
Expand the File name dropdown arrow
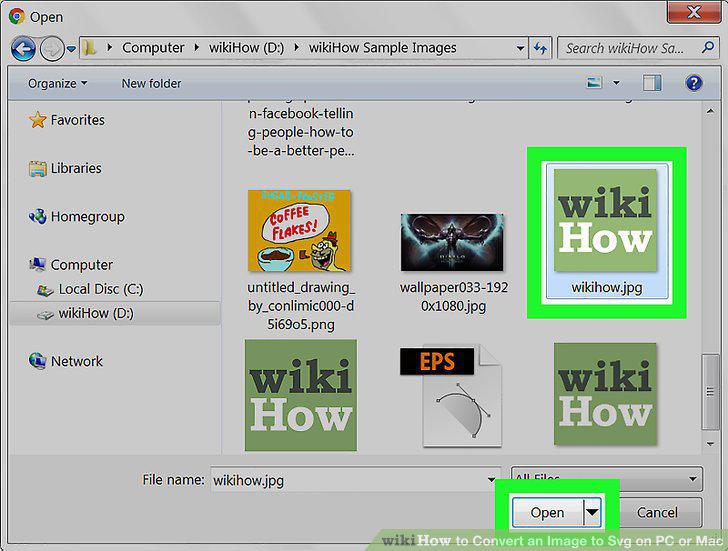[x=491, y=480]
